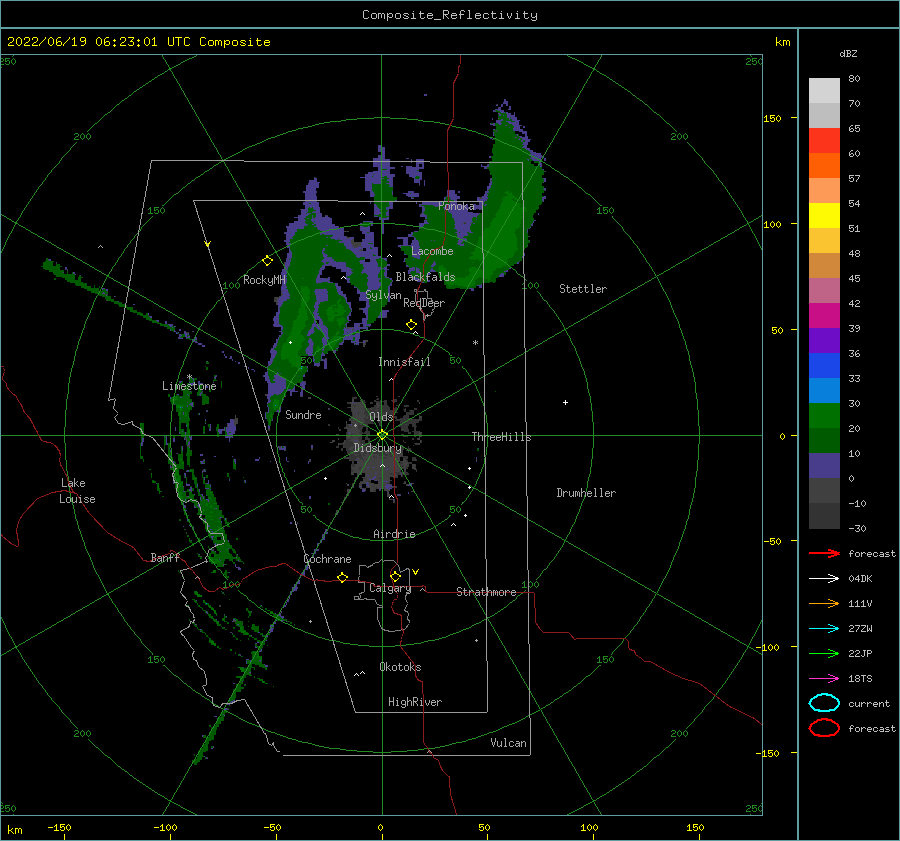
Task: Click the green 22JP arrow icon
Action: pos(824,653)
